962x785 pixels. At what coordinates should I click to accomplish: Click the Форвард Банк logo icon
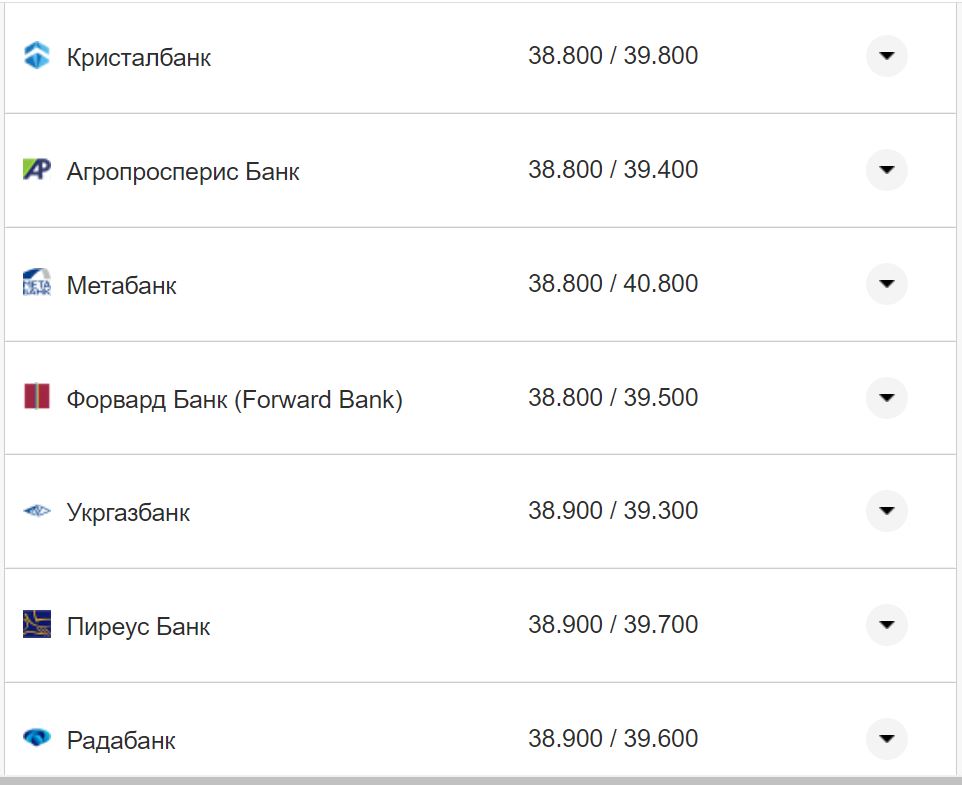tap(36, 397)
